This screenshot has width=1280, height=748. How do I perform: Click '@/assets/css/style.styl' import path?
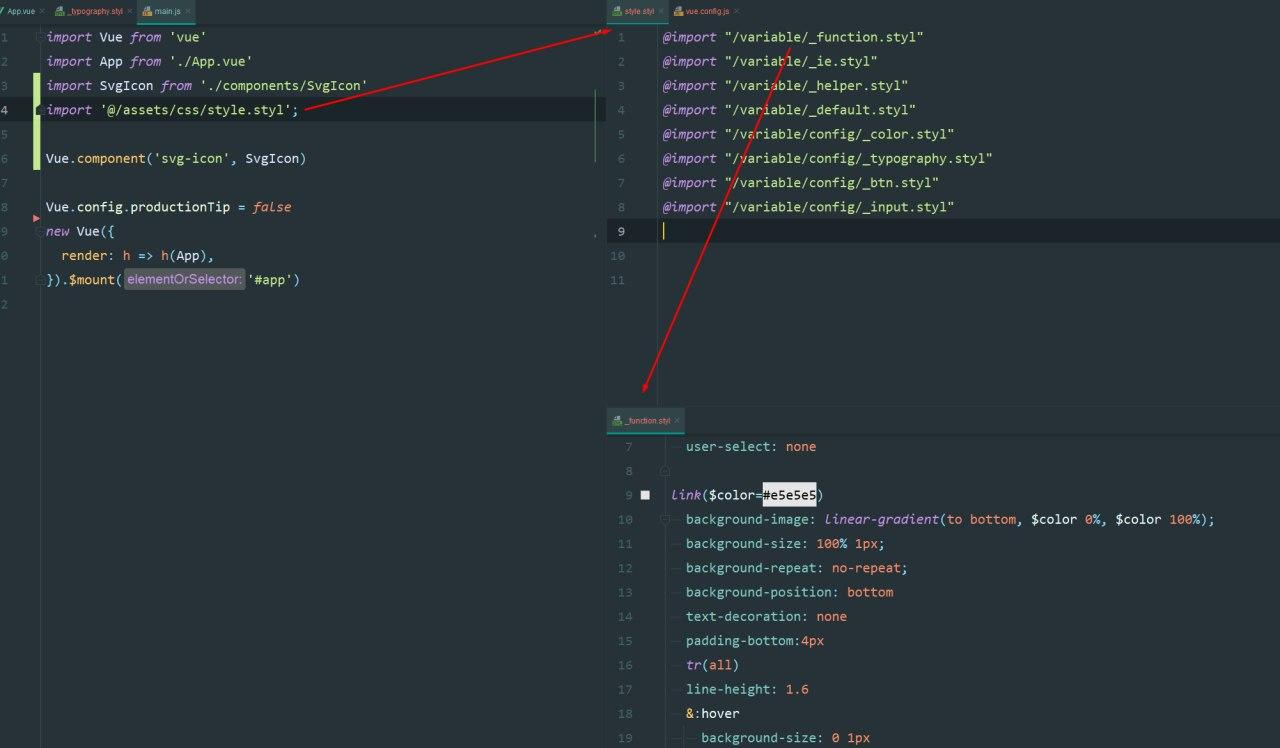195,110
